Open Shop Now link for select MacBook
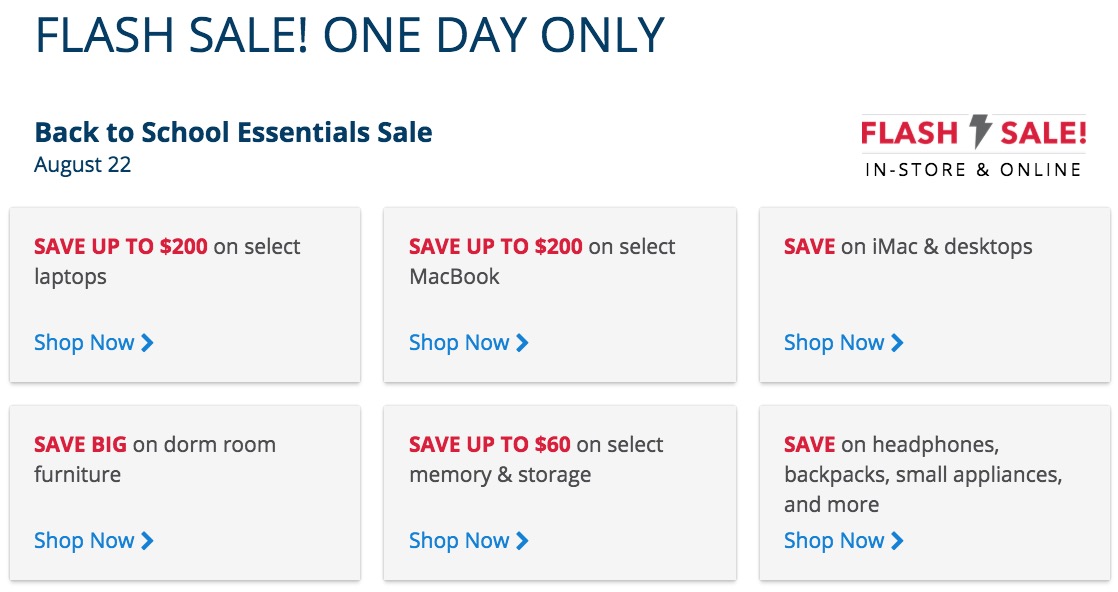Viewport: 1118px width, 592px height. coord(468,343)
